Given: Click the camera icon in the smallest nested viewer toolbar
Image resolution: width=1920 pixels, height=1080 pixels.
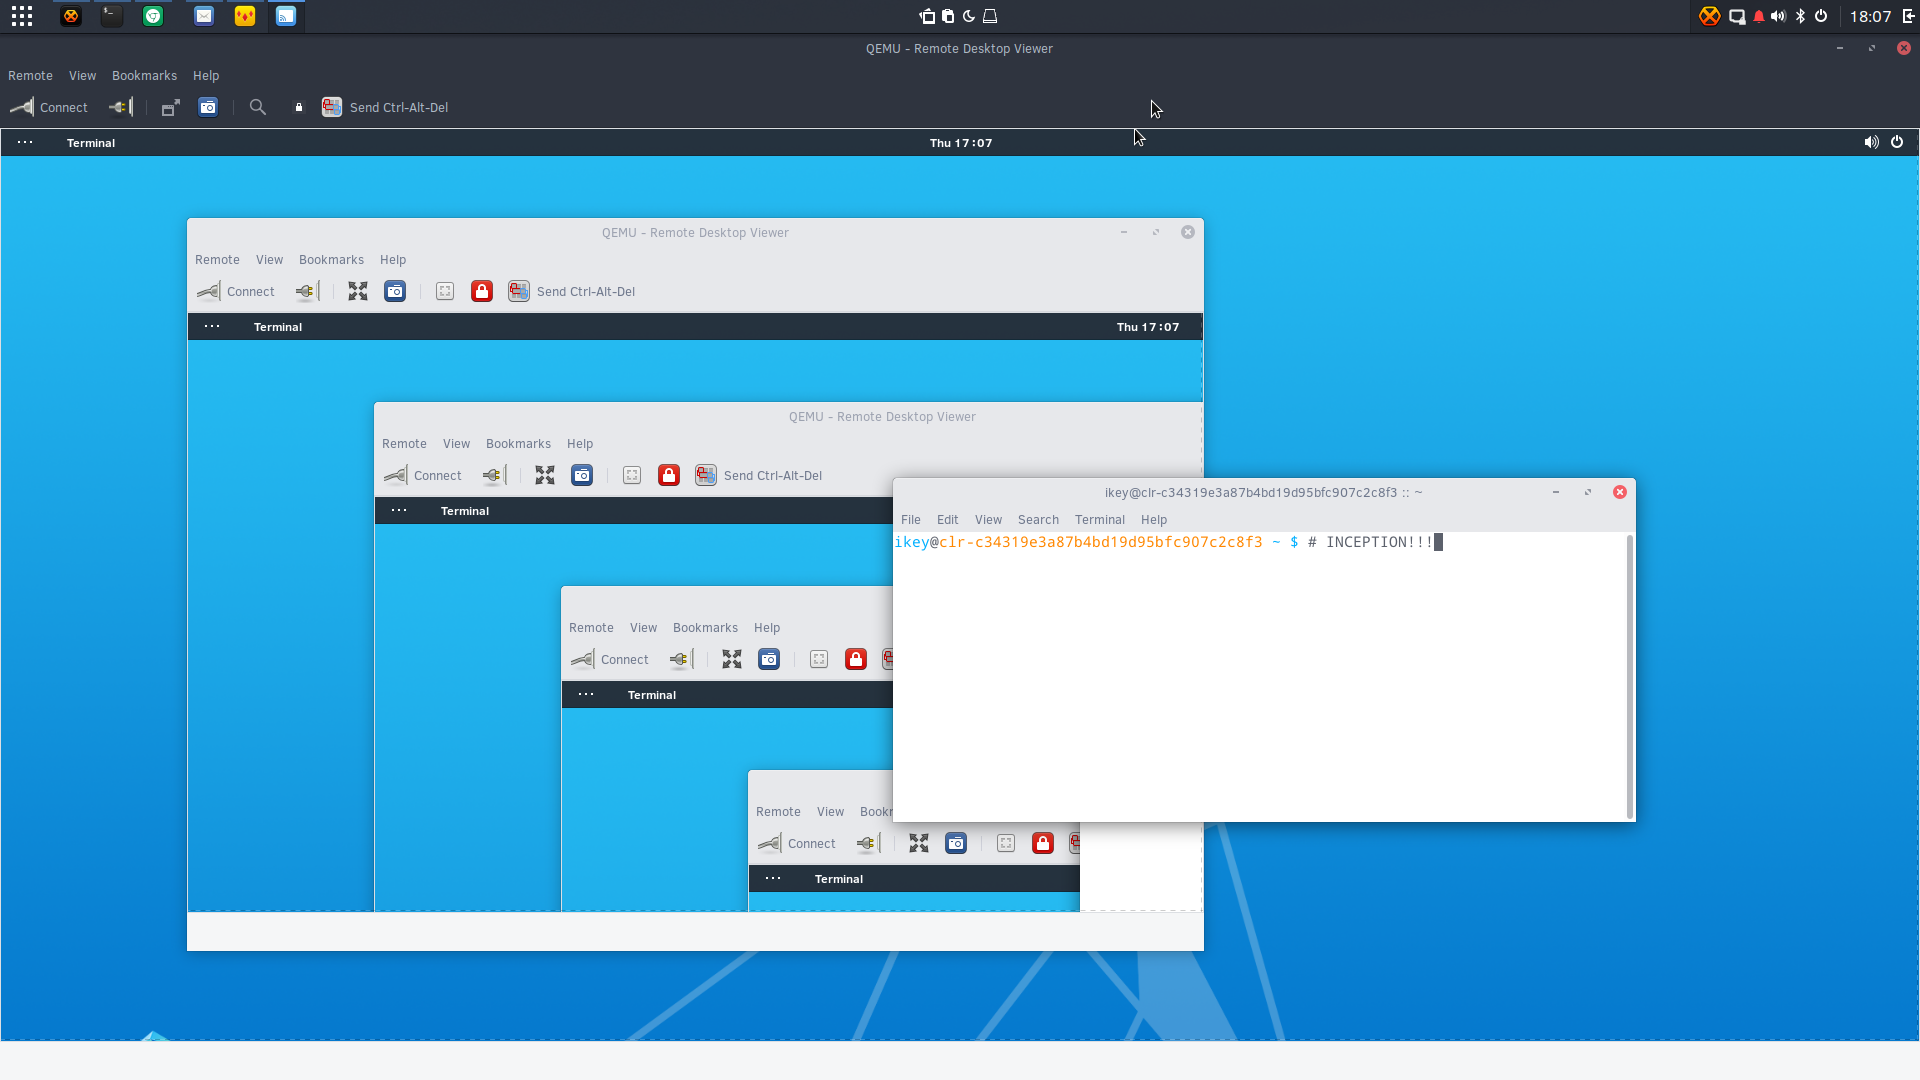Looking at the screenshot, I should pyautogui.click(x=956, y=843).
